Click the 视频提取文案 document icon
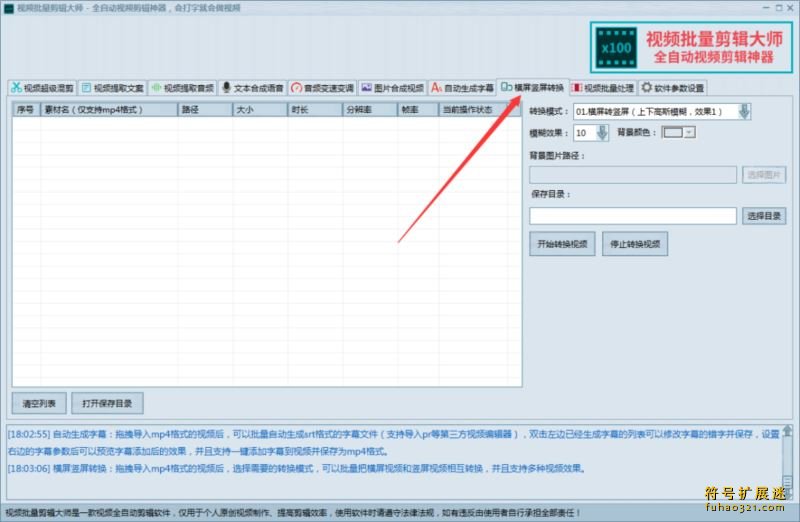 click(87, 87)
